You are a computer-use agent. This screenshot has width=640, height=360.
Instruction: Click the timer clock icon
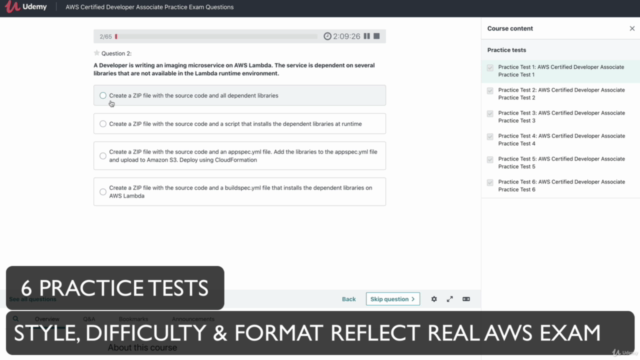click(x=327, y=36)
